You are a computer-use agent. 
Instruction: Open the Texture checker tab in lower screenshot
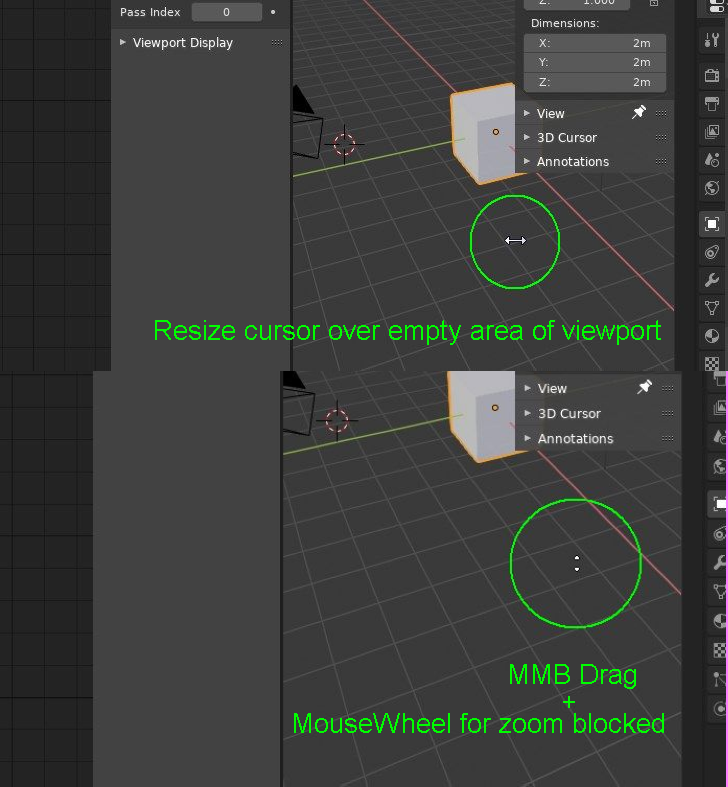point(720,650)
